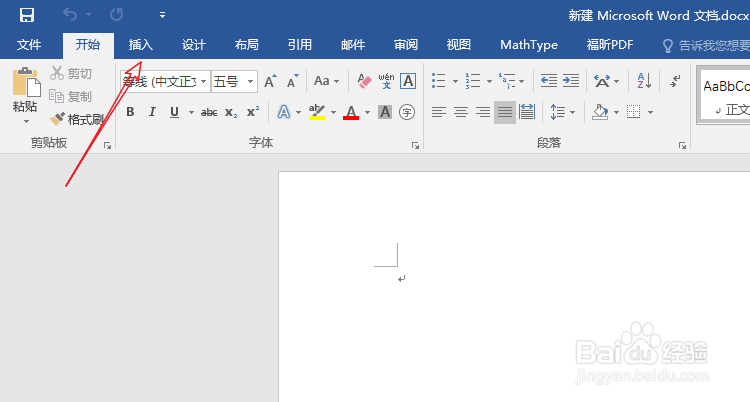Click the Line Spacing icon
The width and height of the screenshot is (750, 402).
(x=557, y=112)
